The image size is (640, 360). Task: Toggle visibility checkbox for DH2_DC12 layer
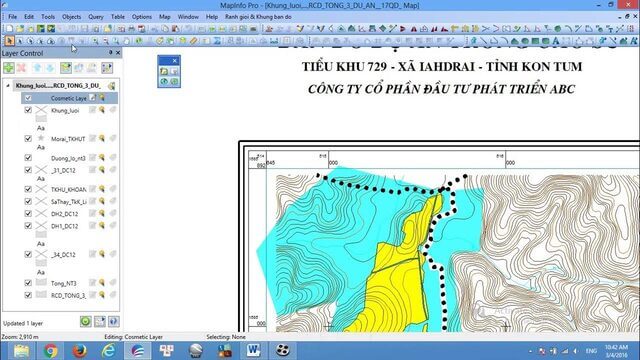(x=28, y=213)
